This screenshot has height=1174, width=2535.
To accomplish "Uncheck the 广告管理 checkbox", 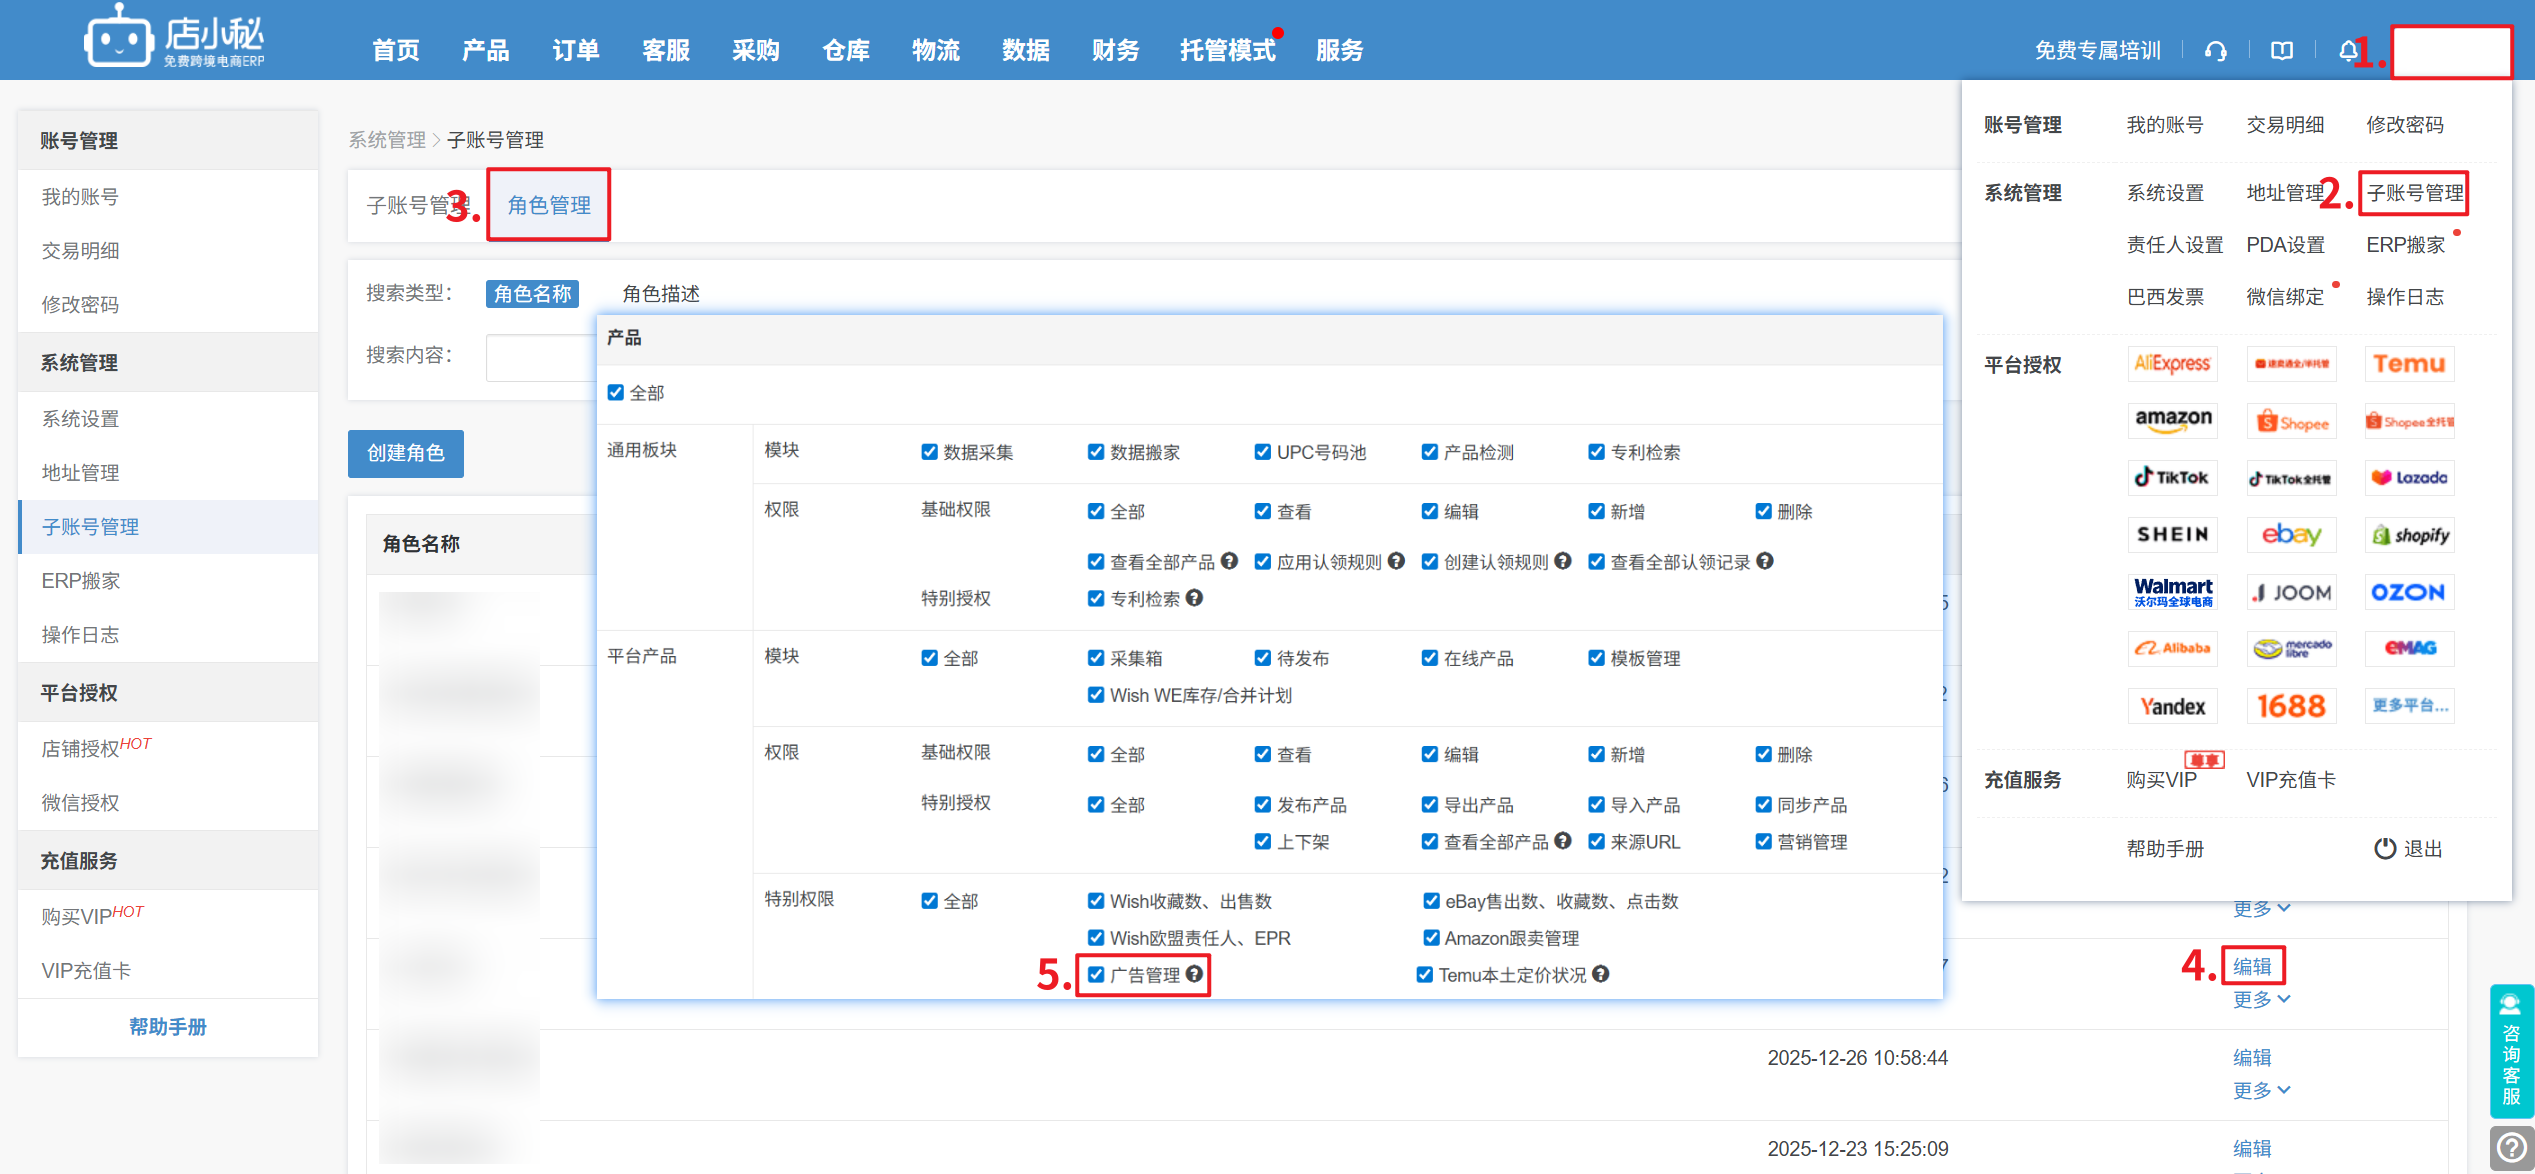I will [1096, 974].
